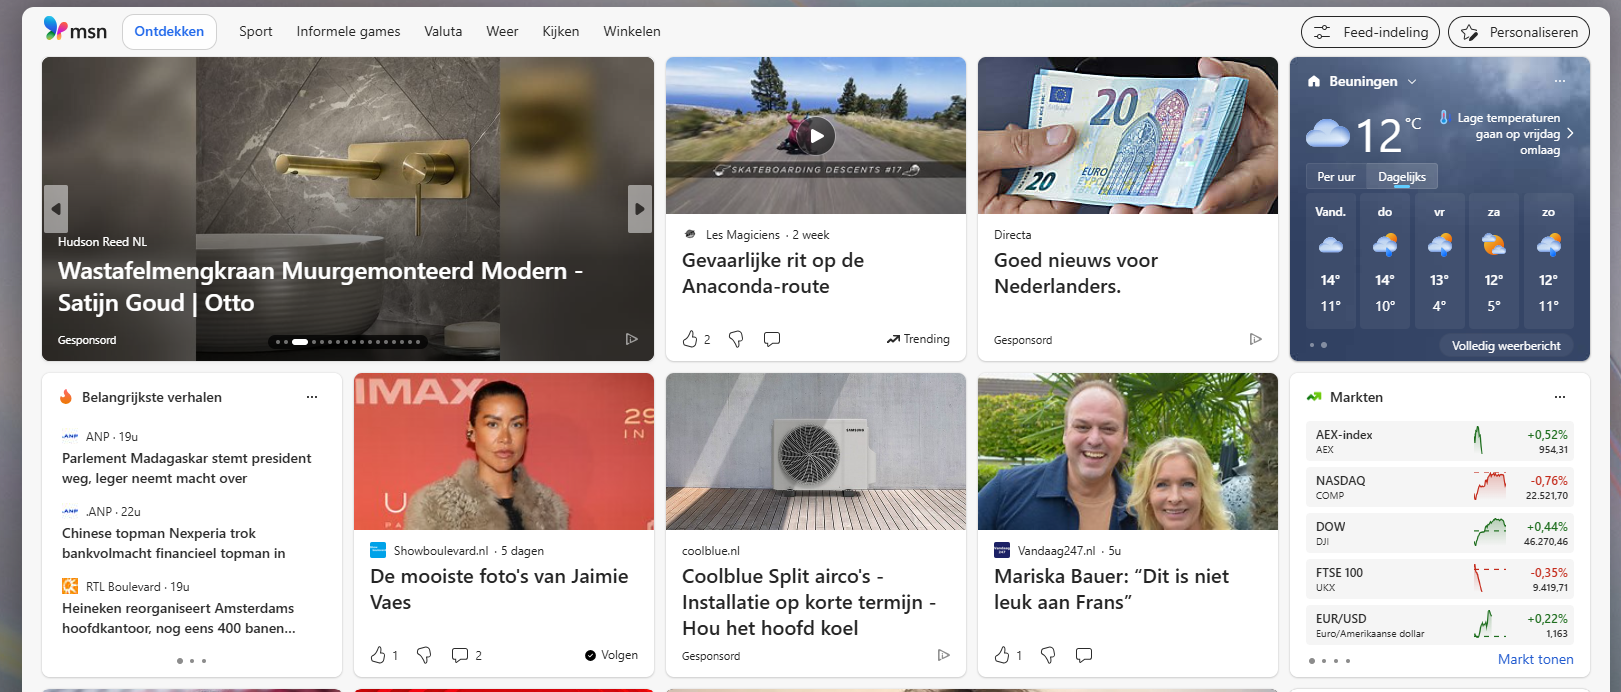Click the Les Magiciens source name
1621x692 pixels.
coord(742,235)
